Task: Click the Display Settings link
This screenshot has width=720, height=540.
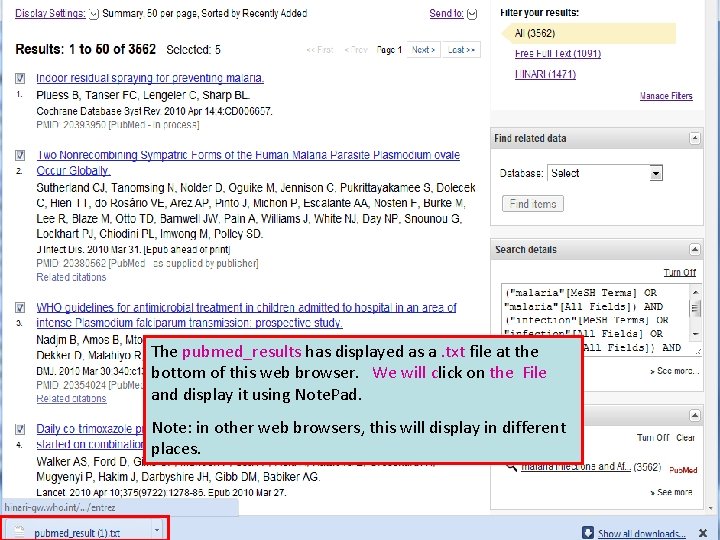Action: pos(50,13)
